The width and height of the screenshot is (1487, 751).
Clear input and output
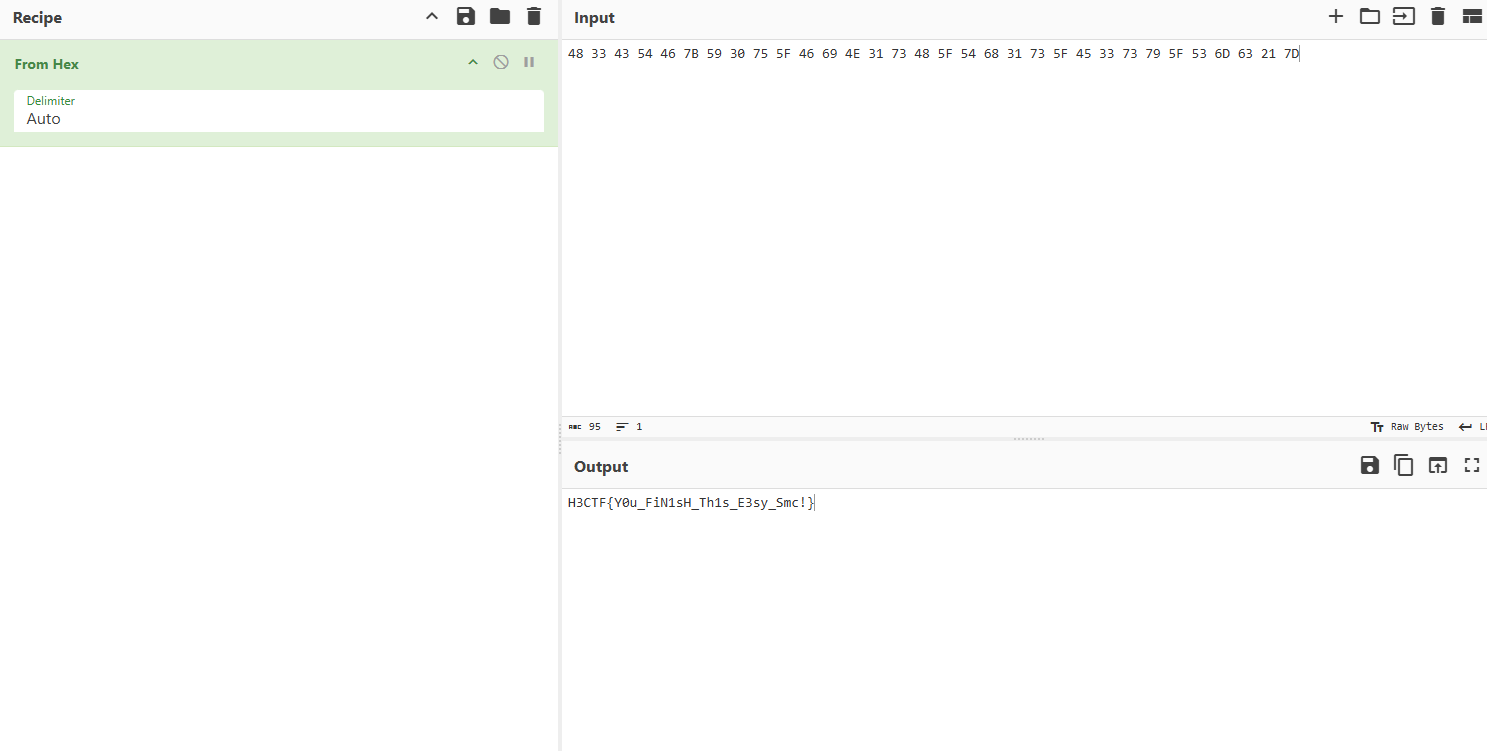click(x=1438, y=16)
